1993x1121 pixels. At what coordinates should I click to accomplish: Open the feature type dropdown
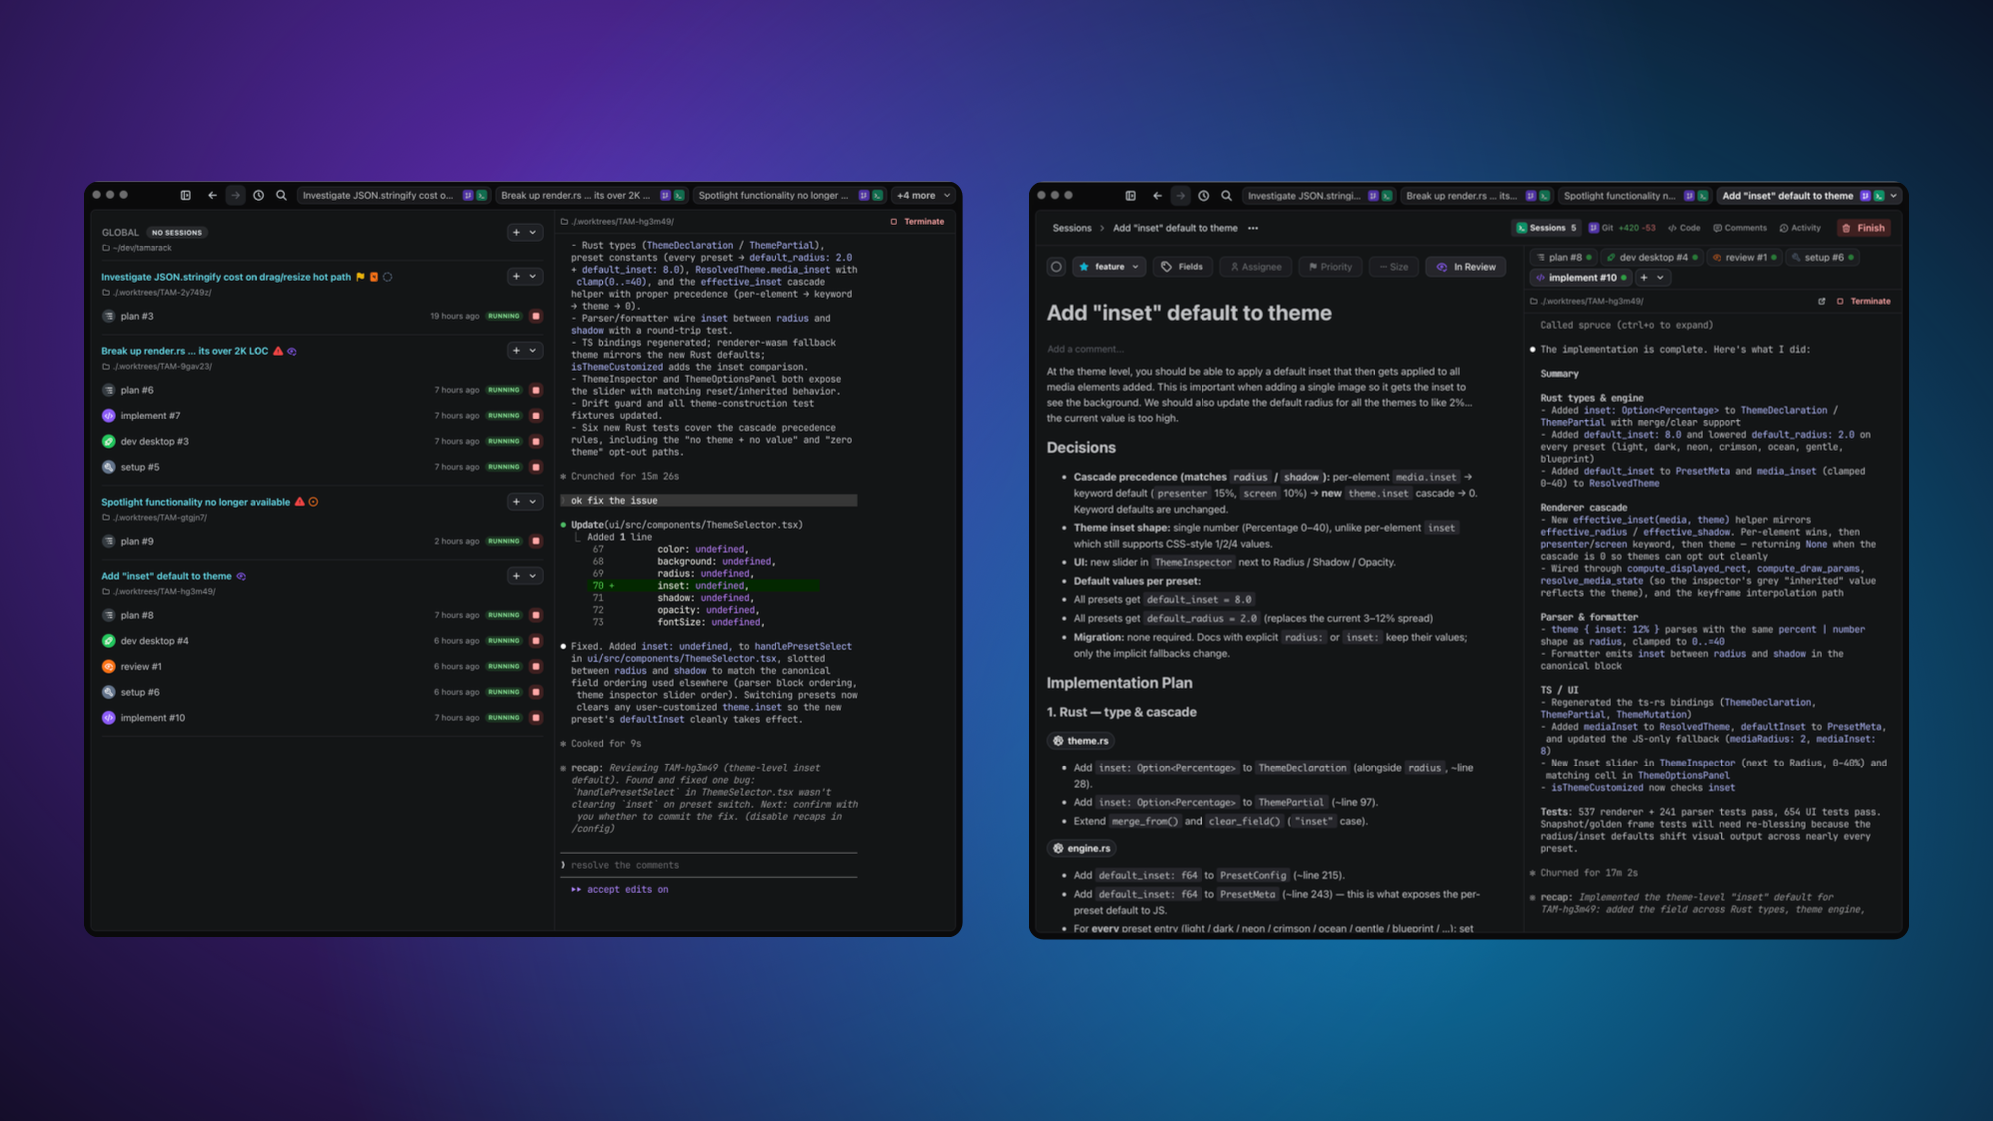pyautogui.click(x=1109, y=267)
